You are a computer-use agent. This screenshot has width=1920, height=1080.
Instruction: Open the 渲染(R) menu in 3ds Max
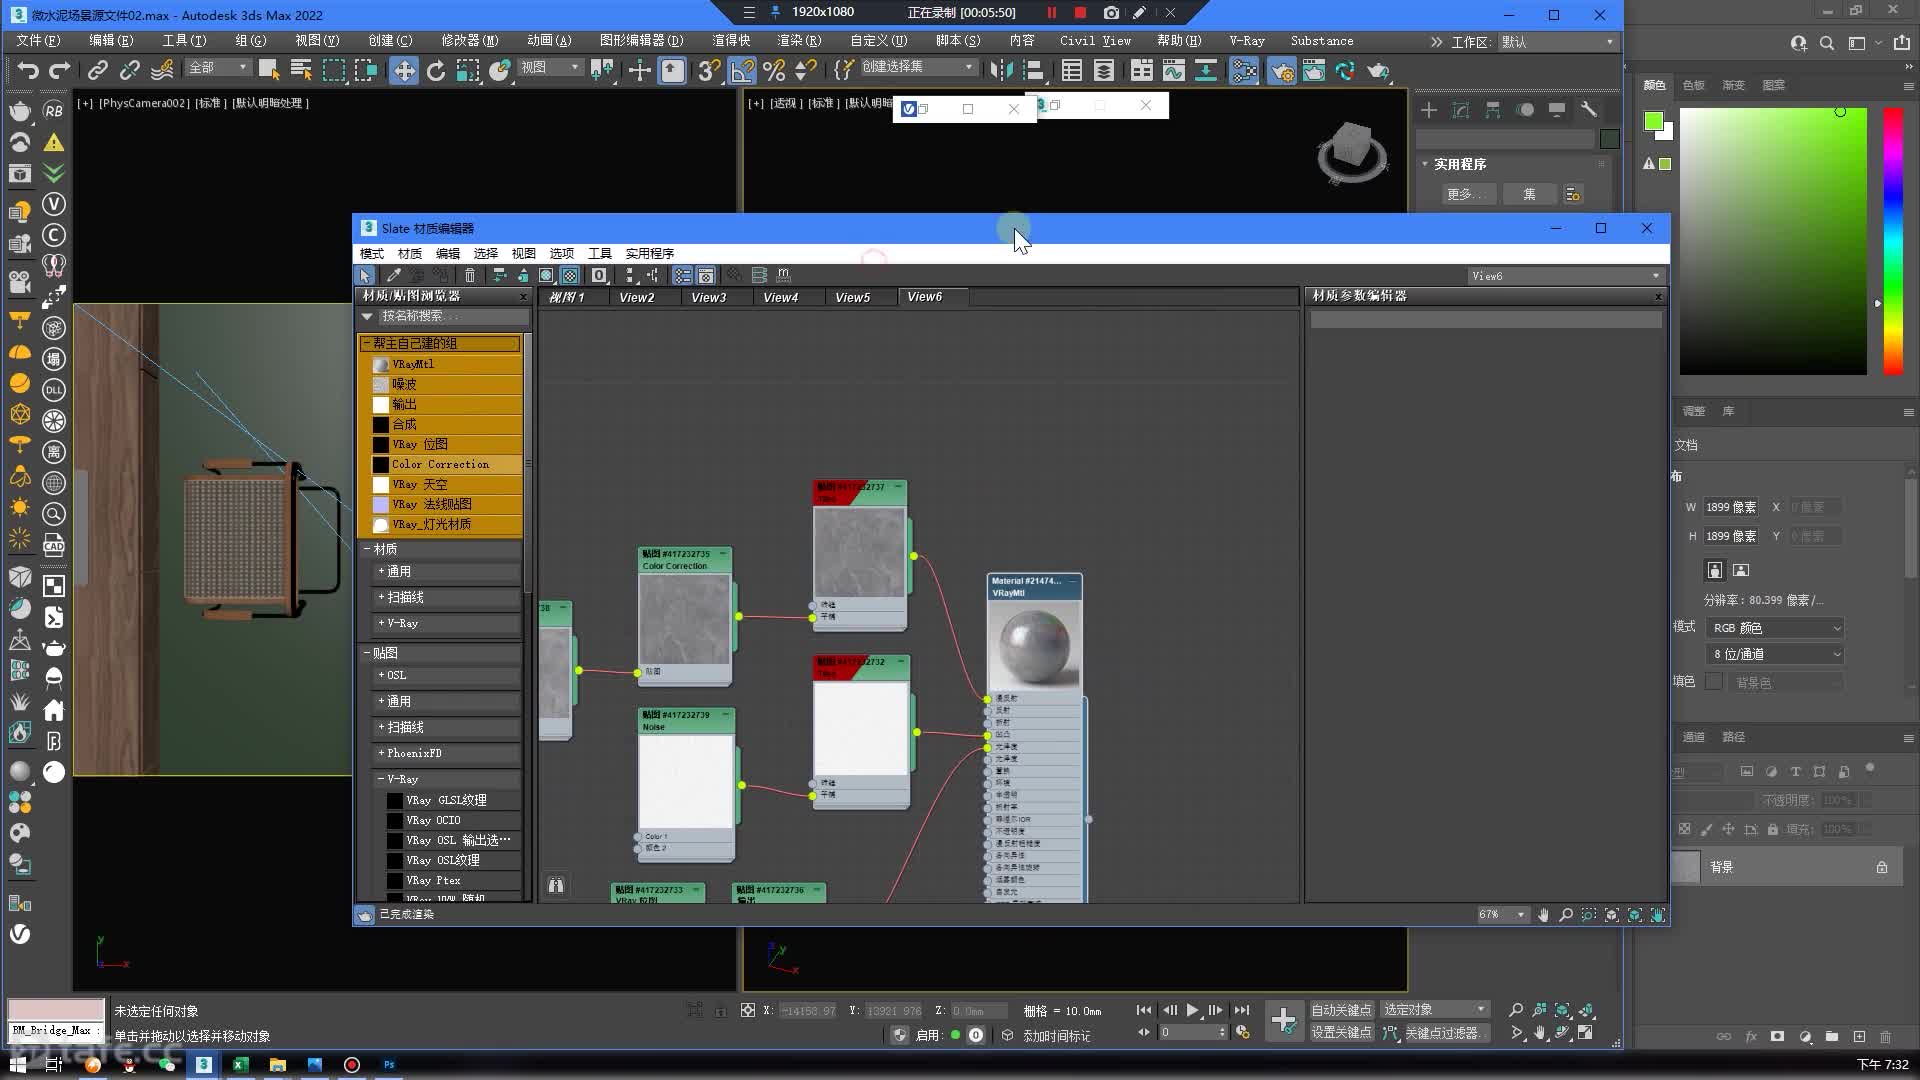(x=798, y=41)
